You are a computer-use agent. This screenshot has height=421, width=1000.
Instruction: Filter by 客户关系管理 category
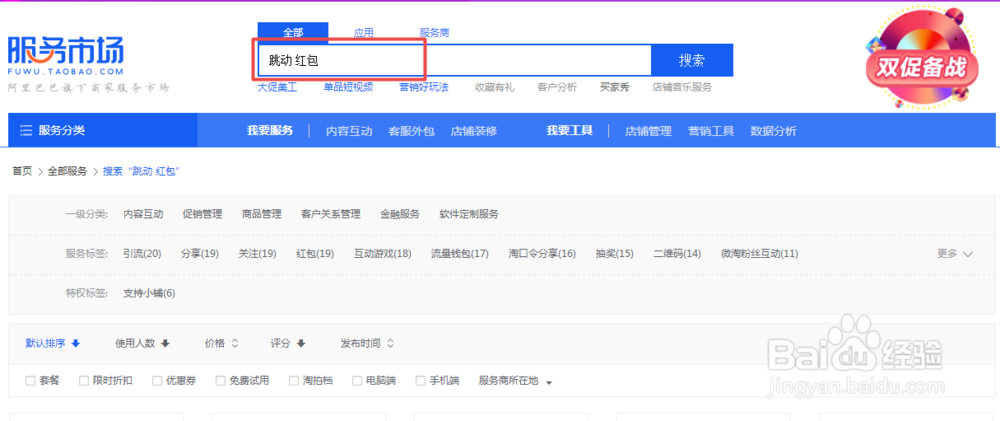(330, 214)
